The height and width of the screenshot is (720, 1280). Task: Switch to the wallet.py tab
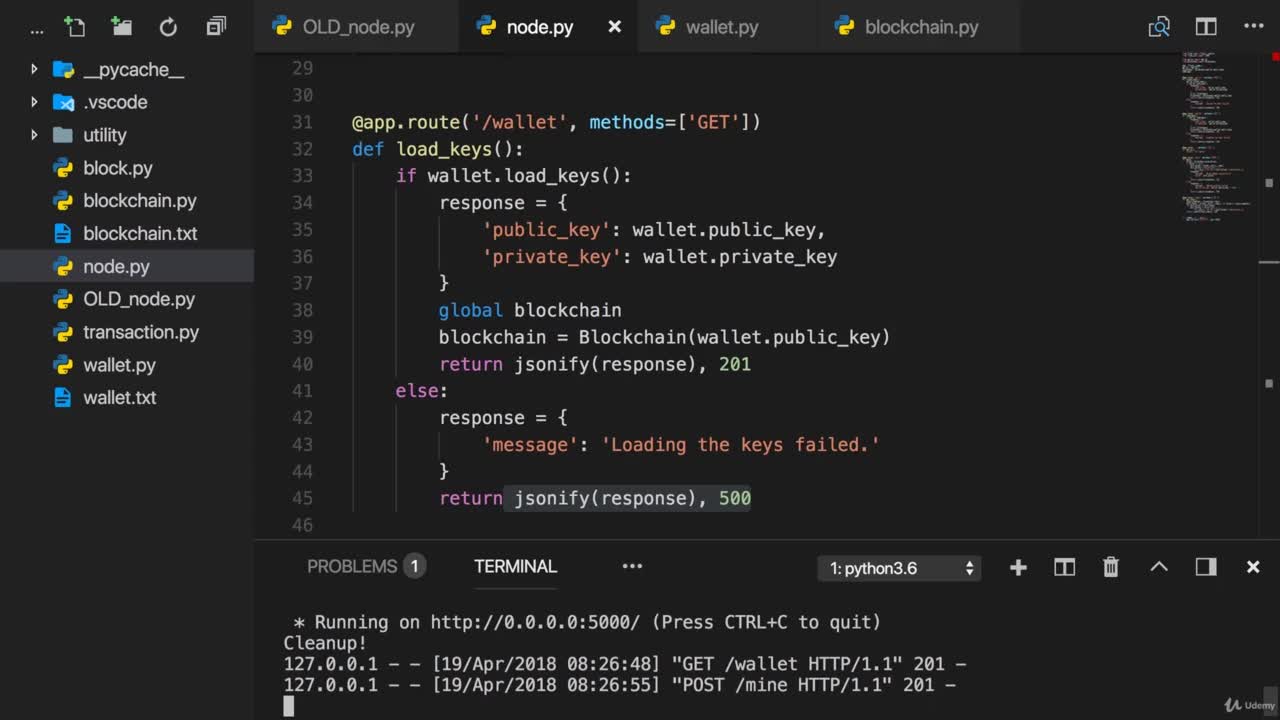point(722,27)
